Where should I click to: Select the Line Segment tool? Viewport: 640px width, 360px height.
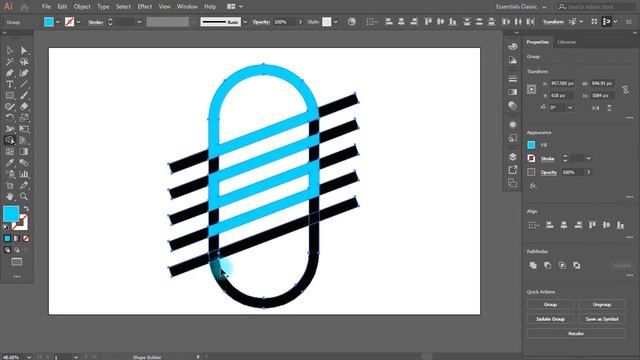coord(24,84)
